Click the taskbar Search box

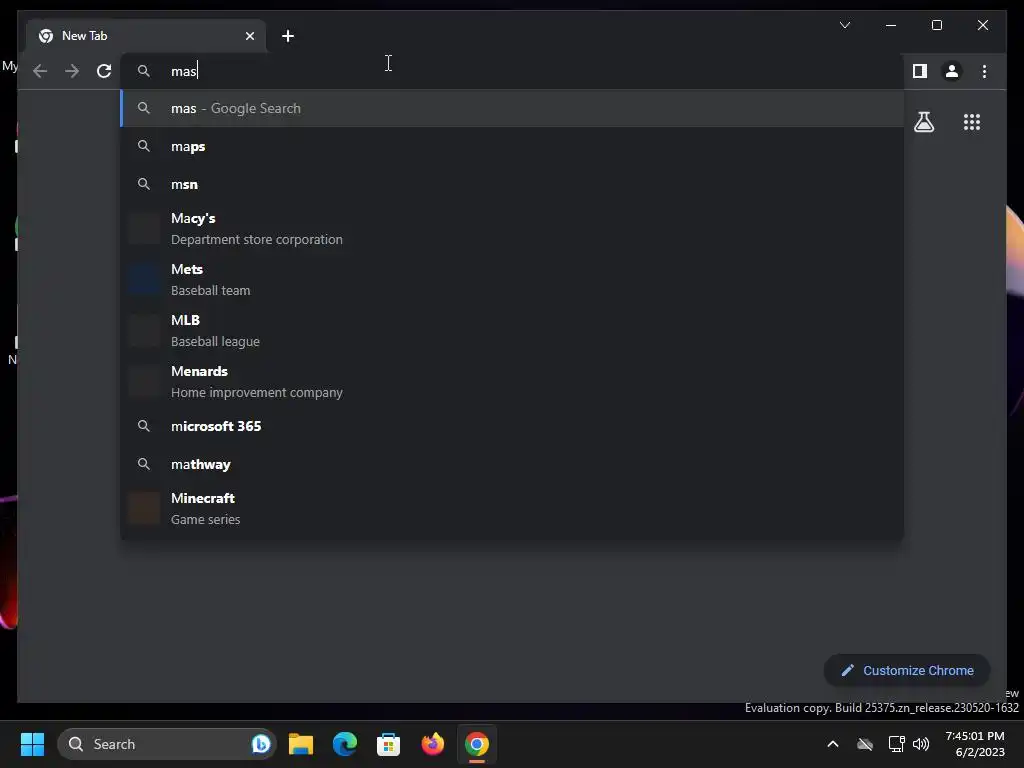click(x=167, y=744)
